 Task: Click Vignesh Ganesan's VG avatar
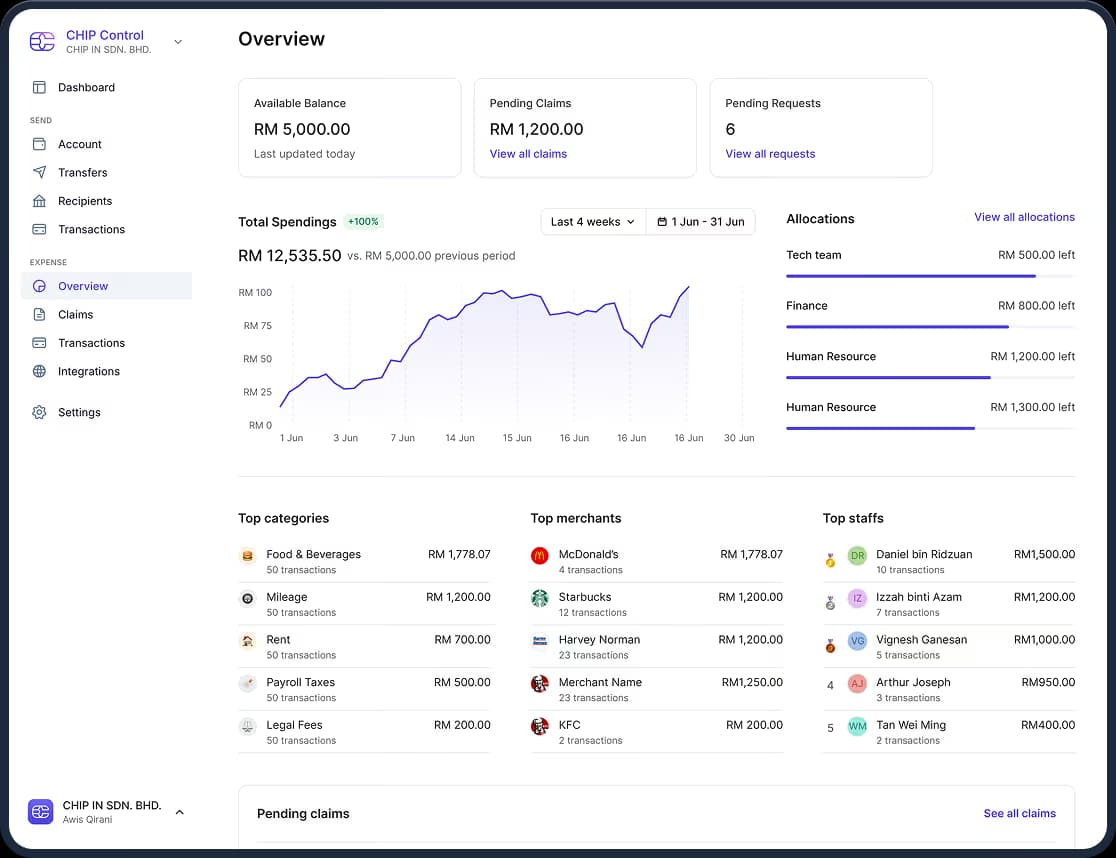857,641
